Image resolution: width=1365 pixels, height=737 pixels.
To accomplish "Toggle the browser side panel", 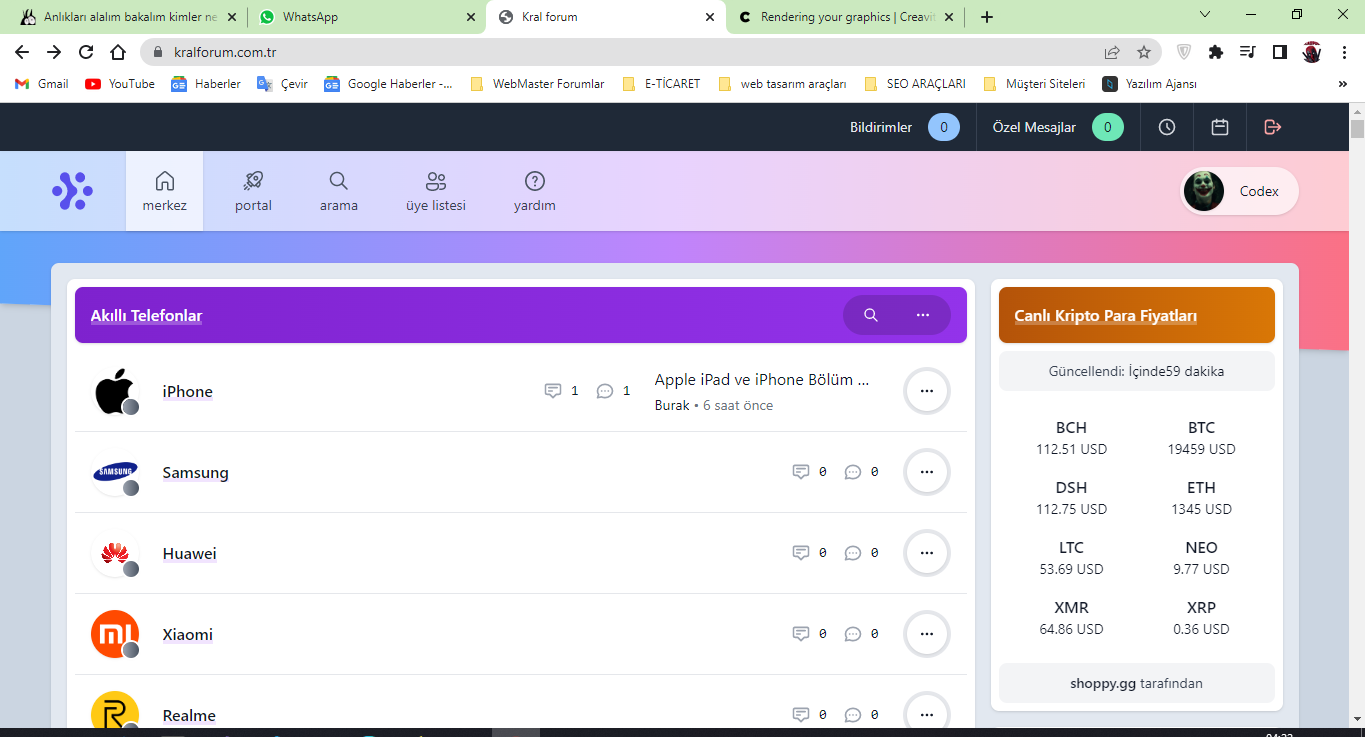I will coord(1280,52).
